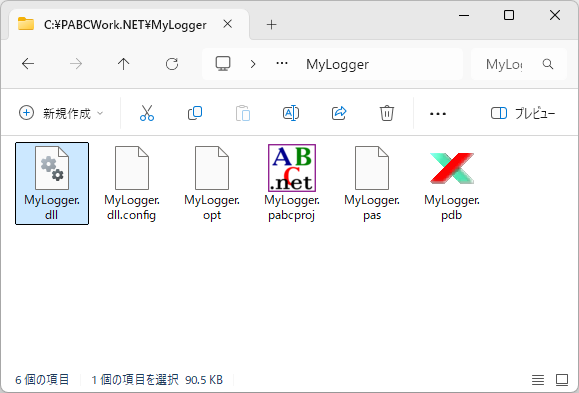
Task: Go forward with the arrow button
Action: coord(76,64)
